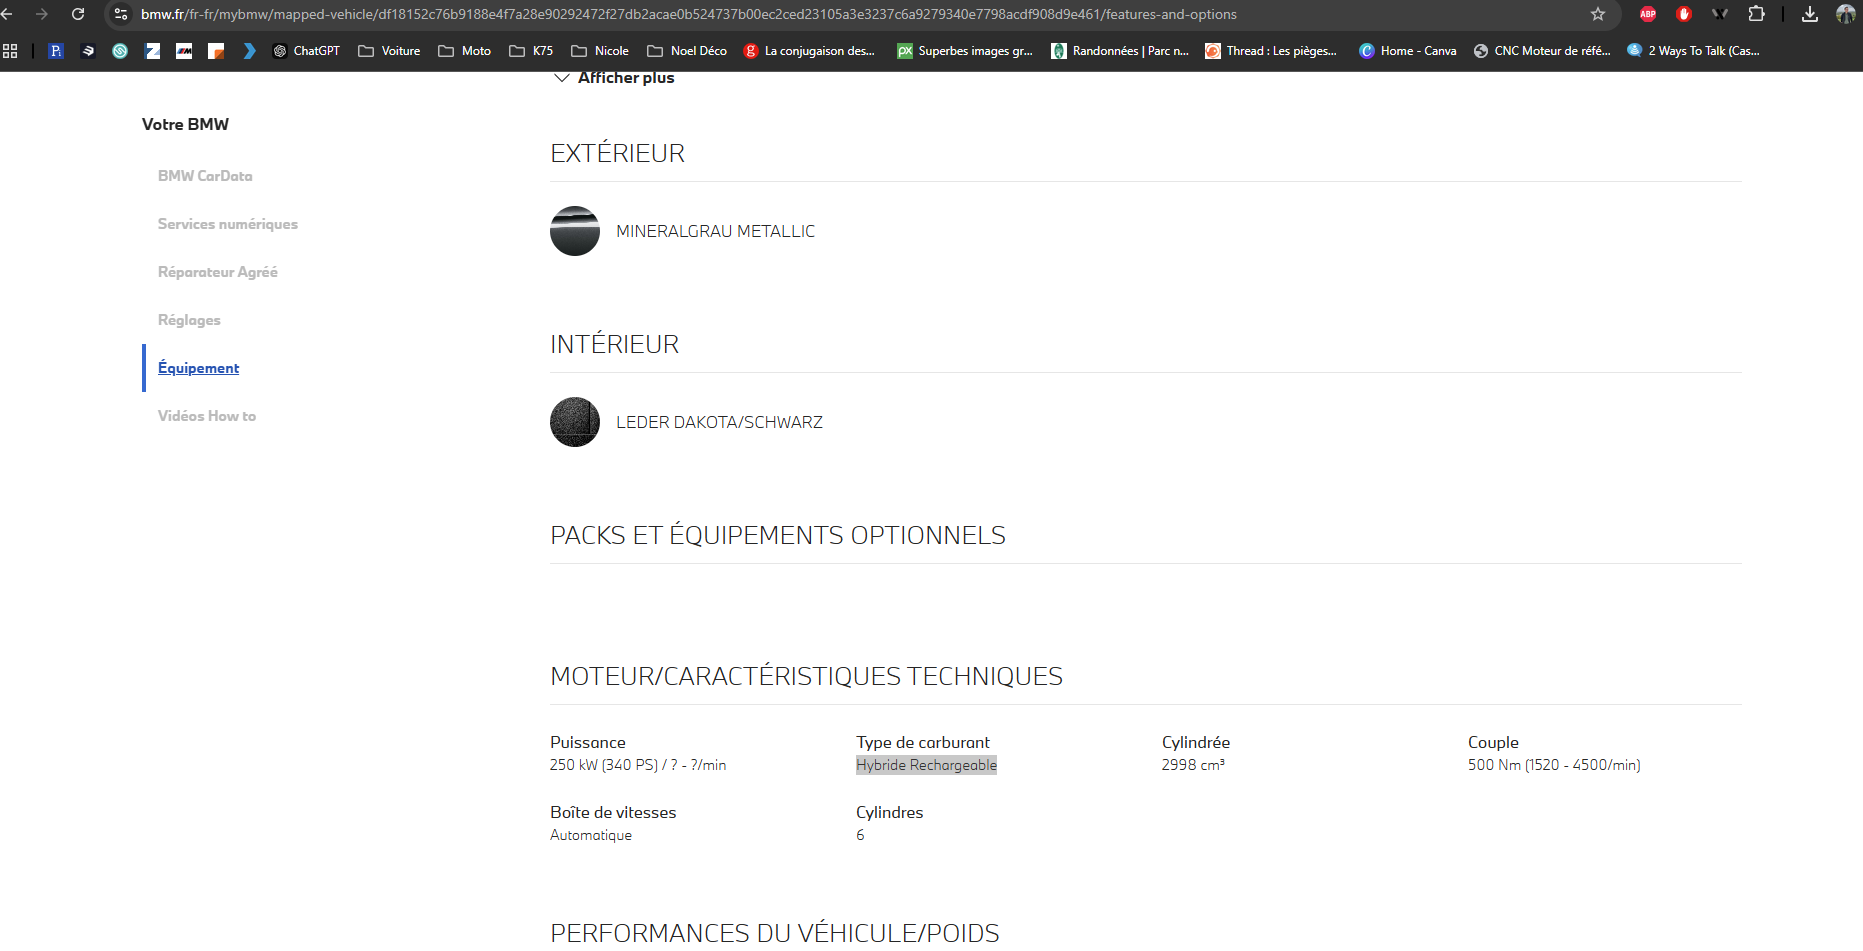Open the apps grid in bookmarks bar

[10, 51]
